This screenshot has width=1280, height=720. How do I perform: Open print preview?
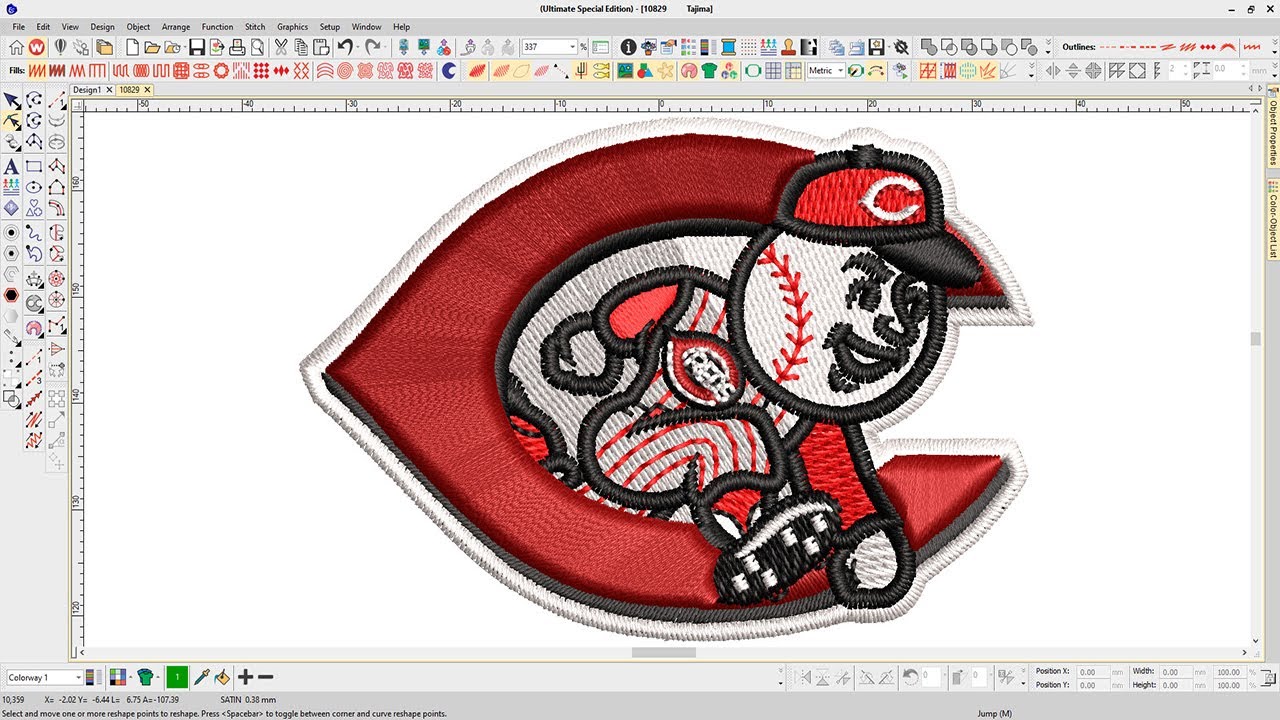257,47
